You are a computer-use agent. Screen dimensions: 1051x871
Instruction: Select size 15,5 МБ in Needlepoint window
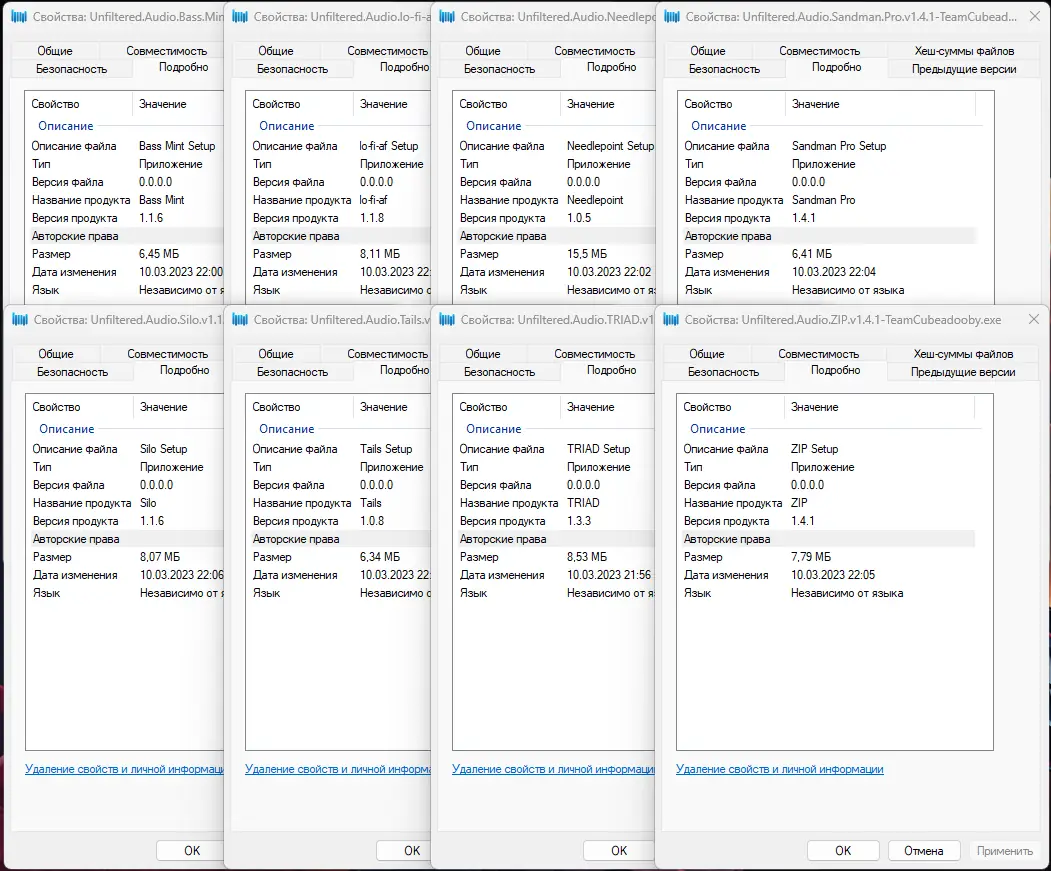pos(587,254)
